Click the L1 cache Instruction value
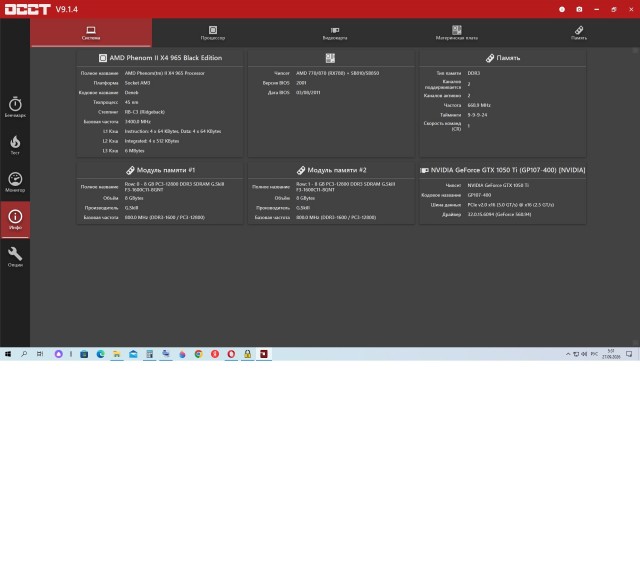 pyautogui.click(x=173, y=131)
